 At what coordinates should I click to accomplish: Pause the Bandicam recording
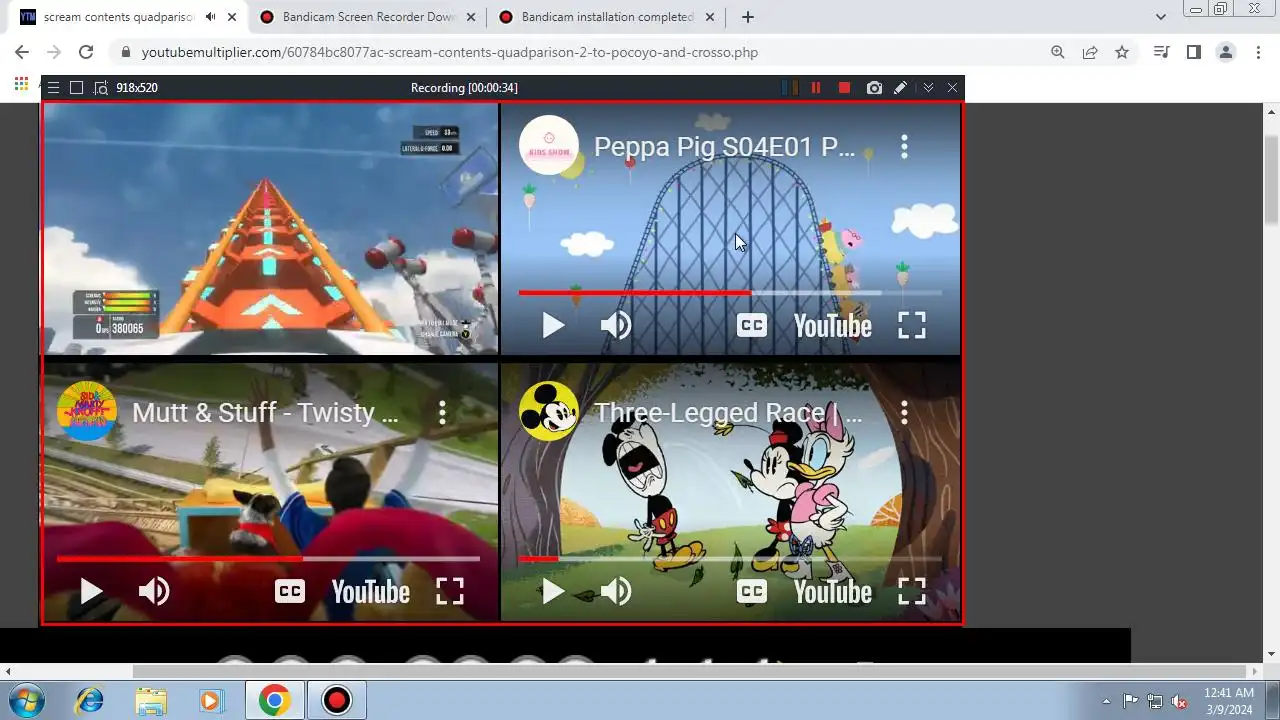pos(816,88)
